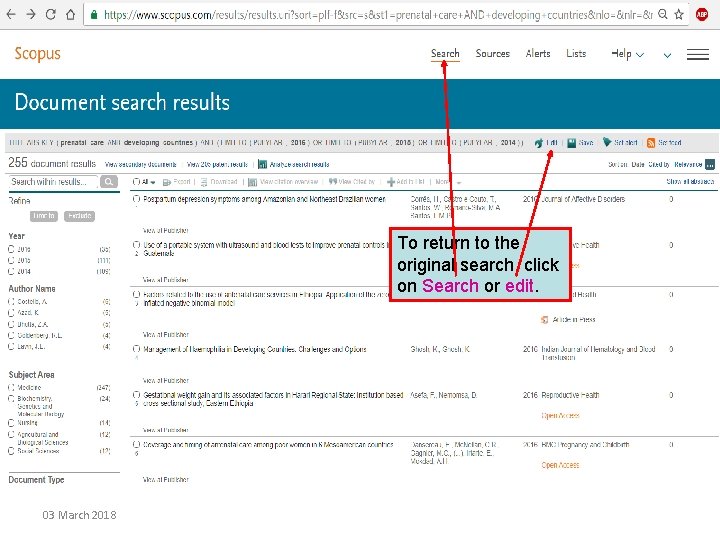Screen dimensions: 720x540
Task: Sort results by Relevance
Action: coord(688,164)
